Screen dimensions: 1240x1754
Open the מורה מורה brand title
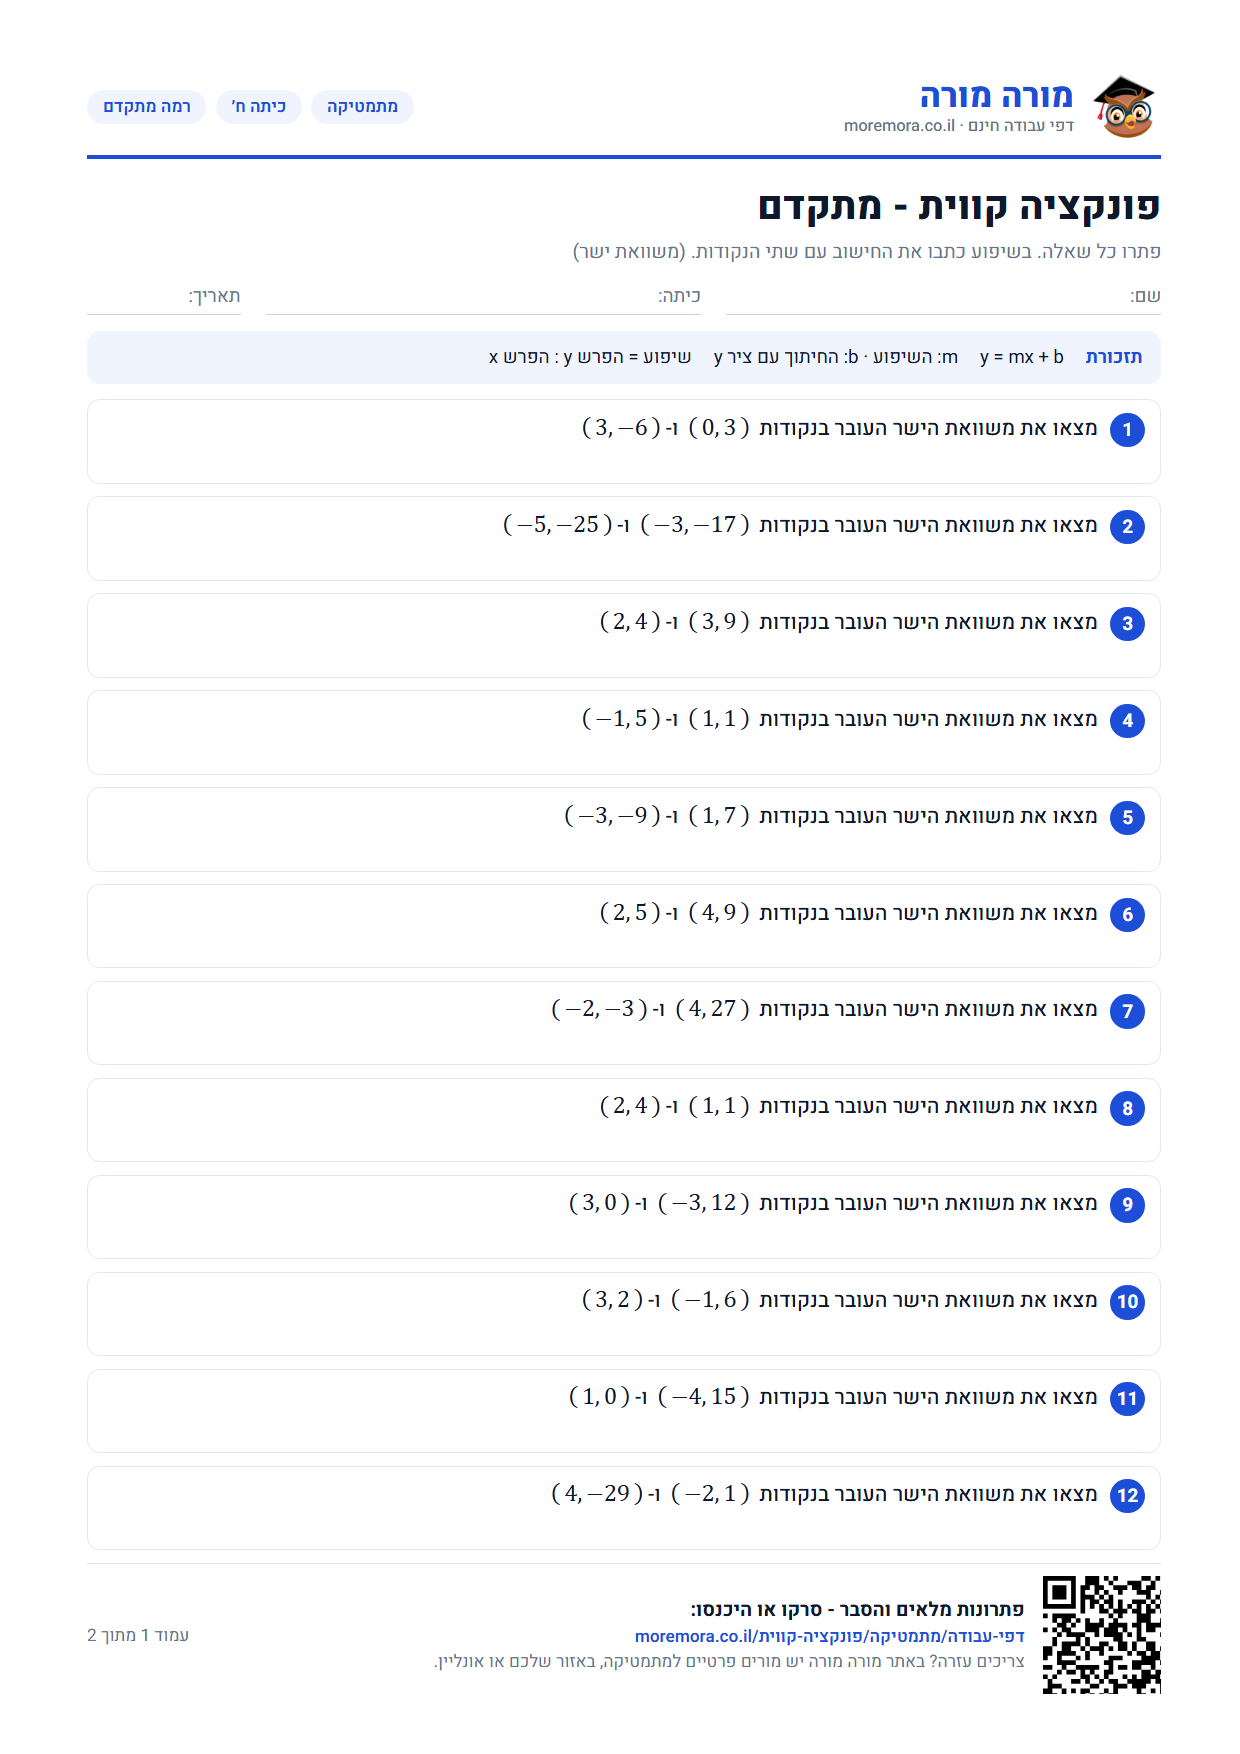[x=996, y=96]
